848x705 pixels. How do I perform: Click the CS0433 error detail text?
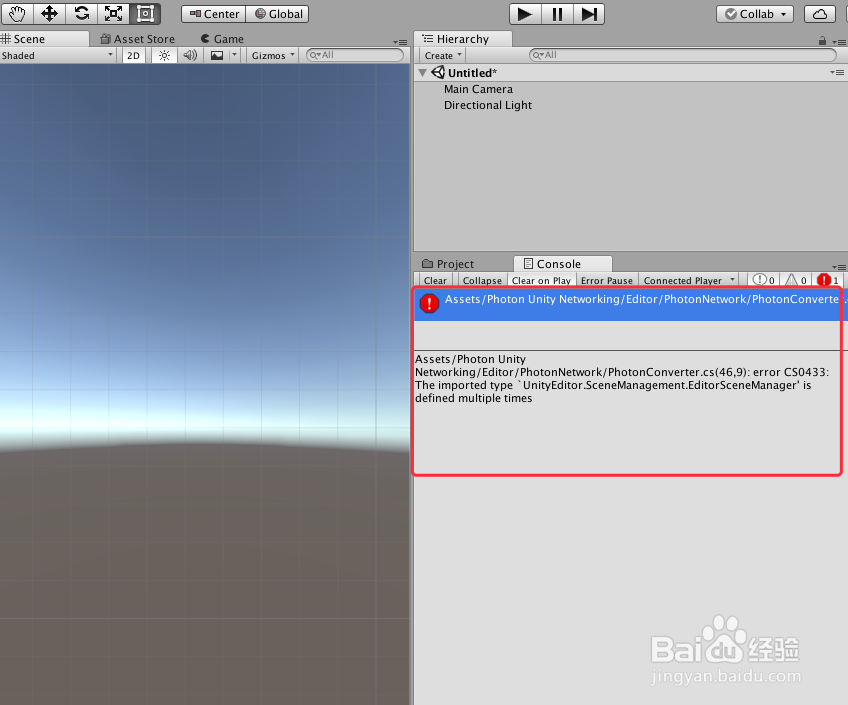click(x=622, y=378)
